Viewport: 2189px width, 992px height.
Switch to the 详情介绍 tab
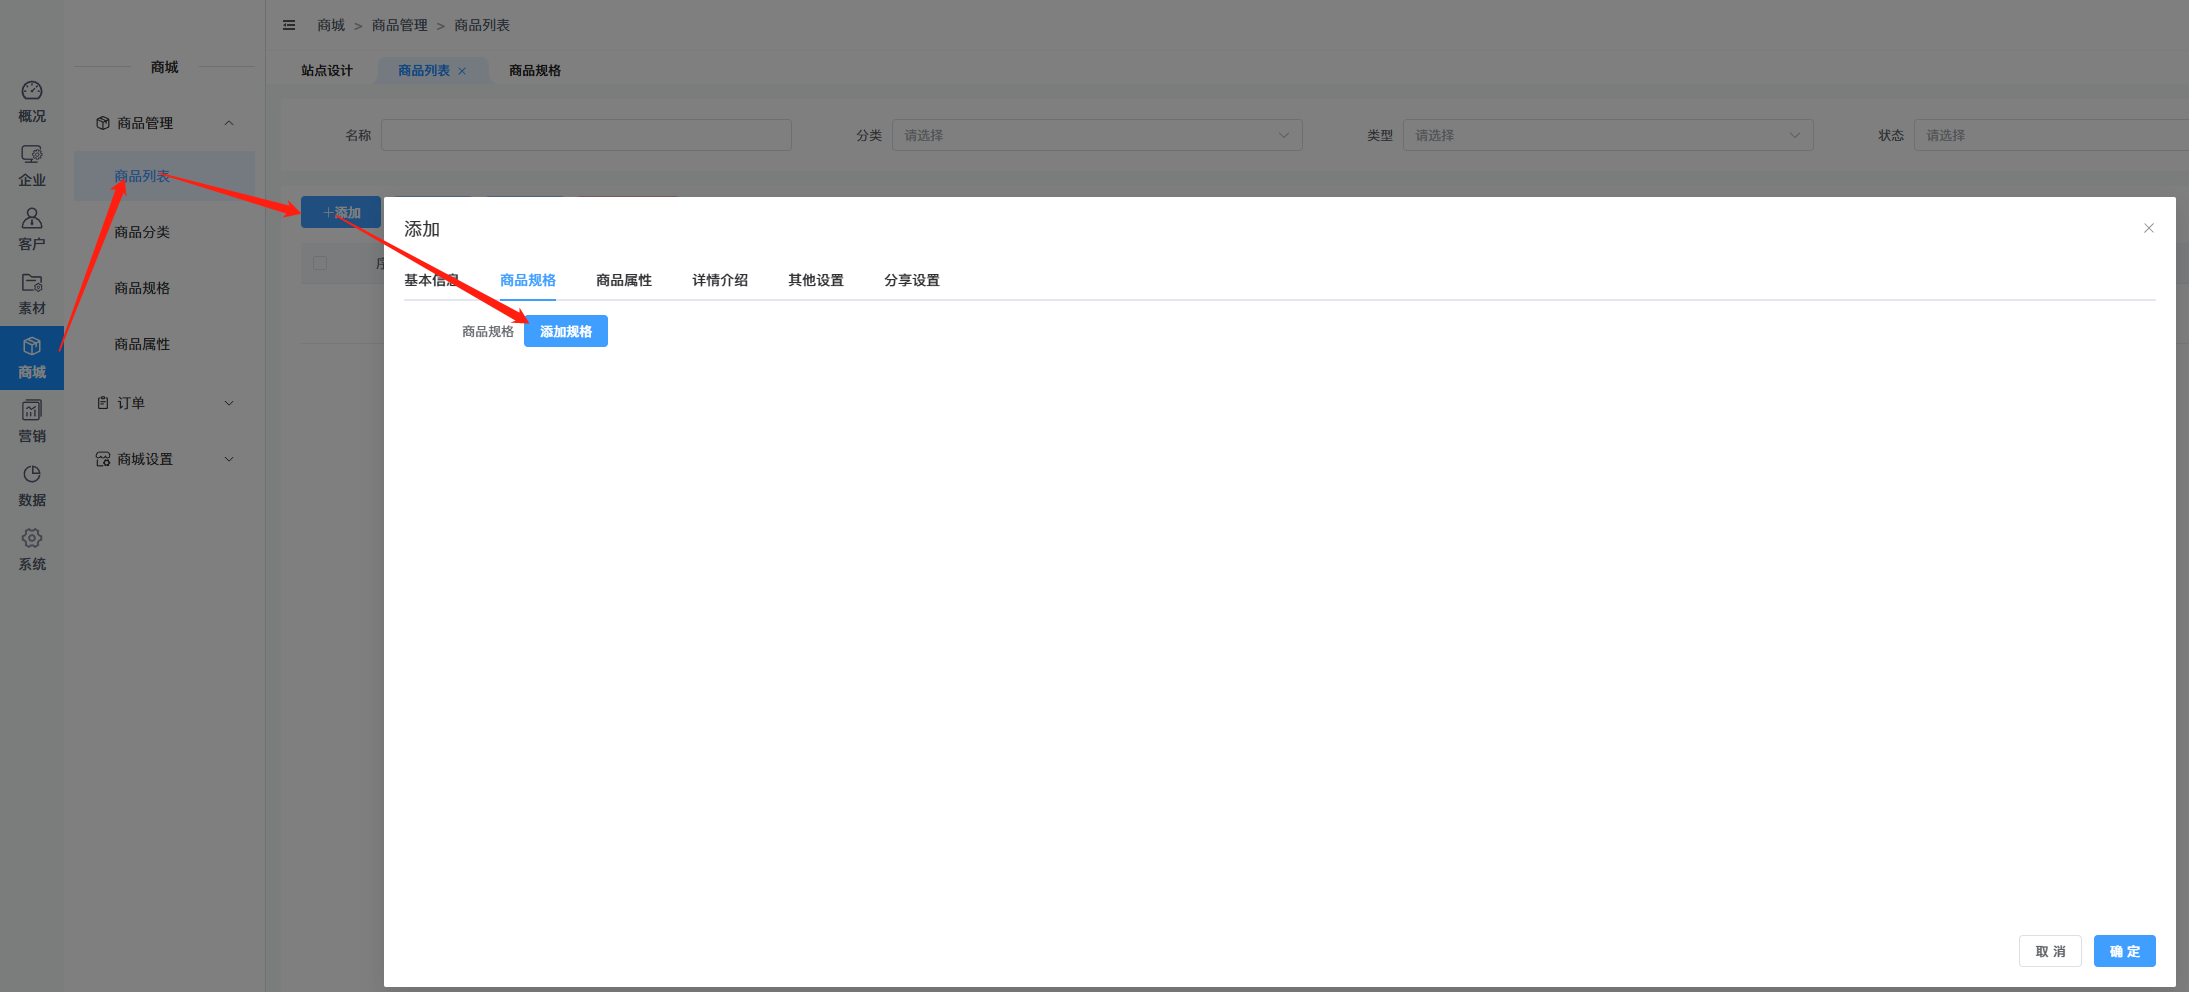[719, 280]
